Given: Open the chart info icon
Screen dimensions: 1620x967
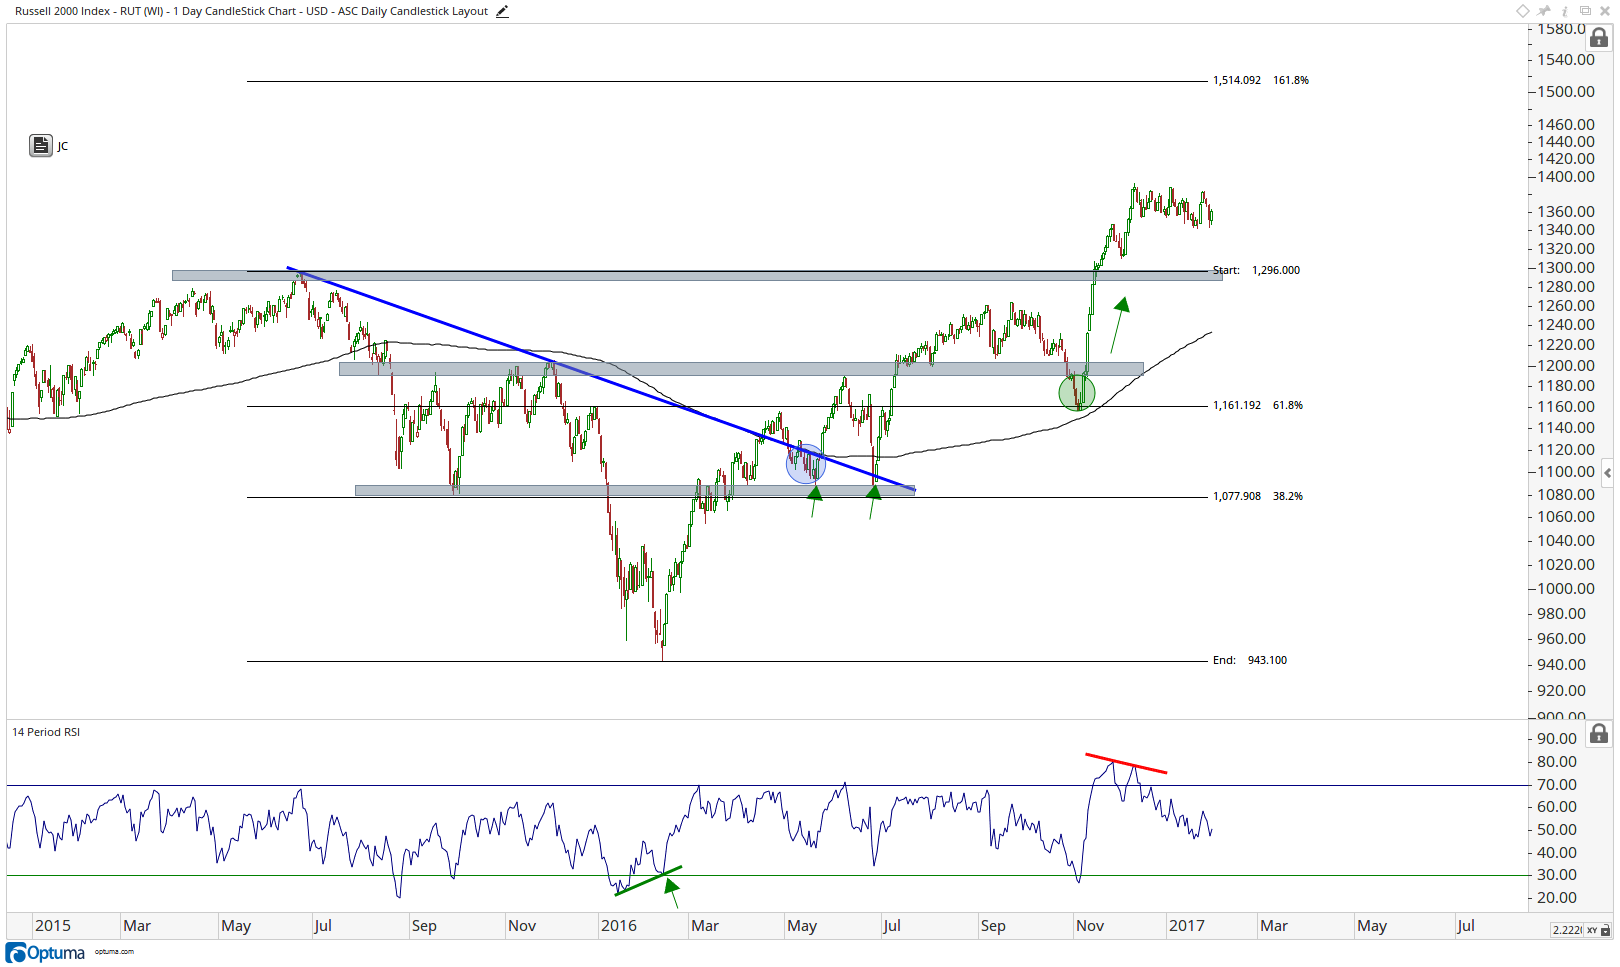Looking at the screenshot, I should (1564, 11).
